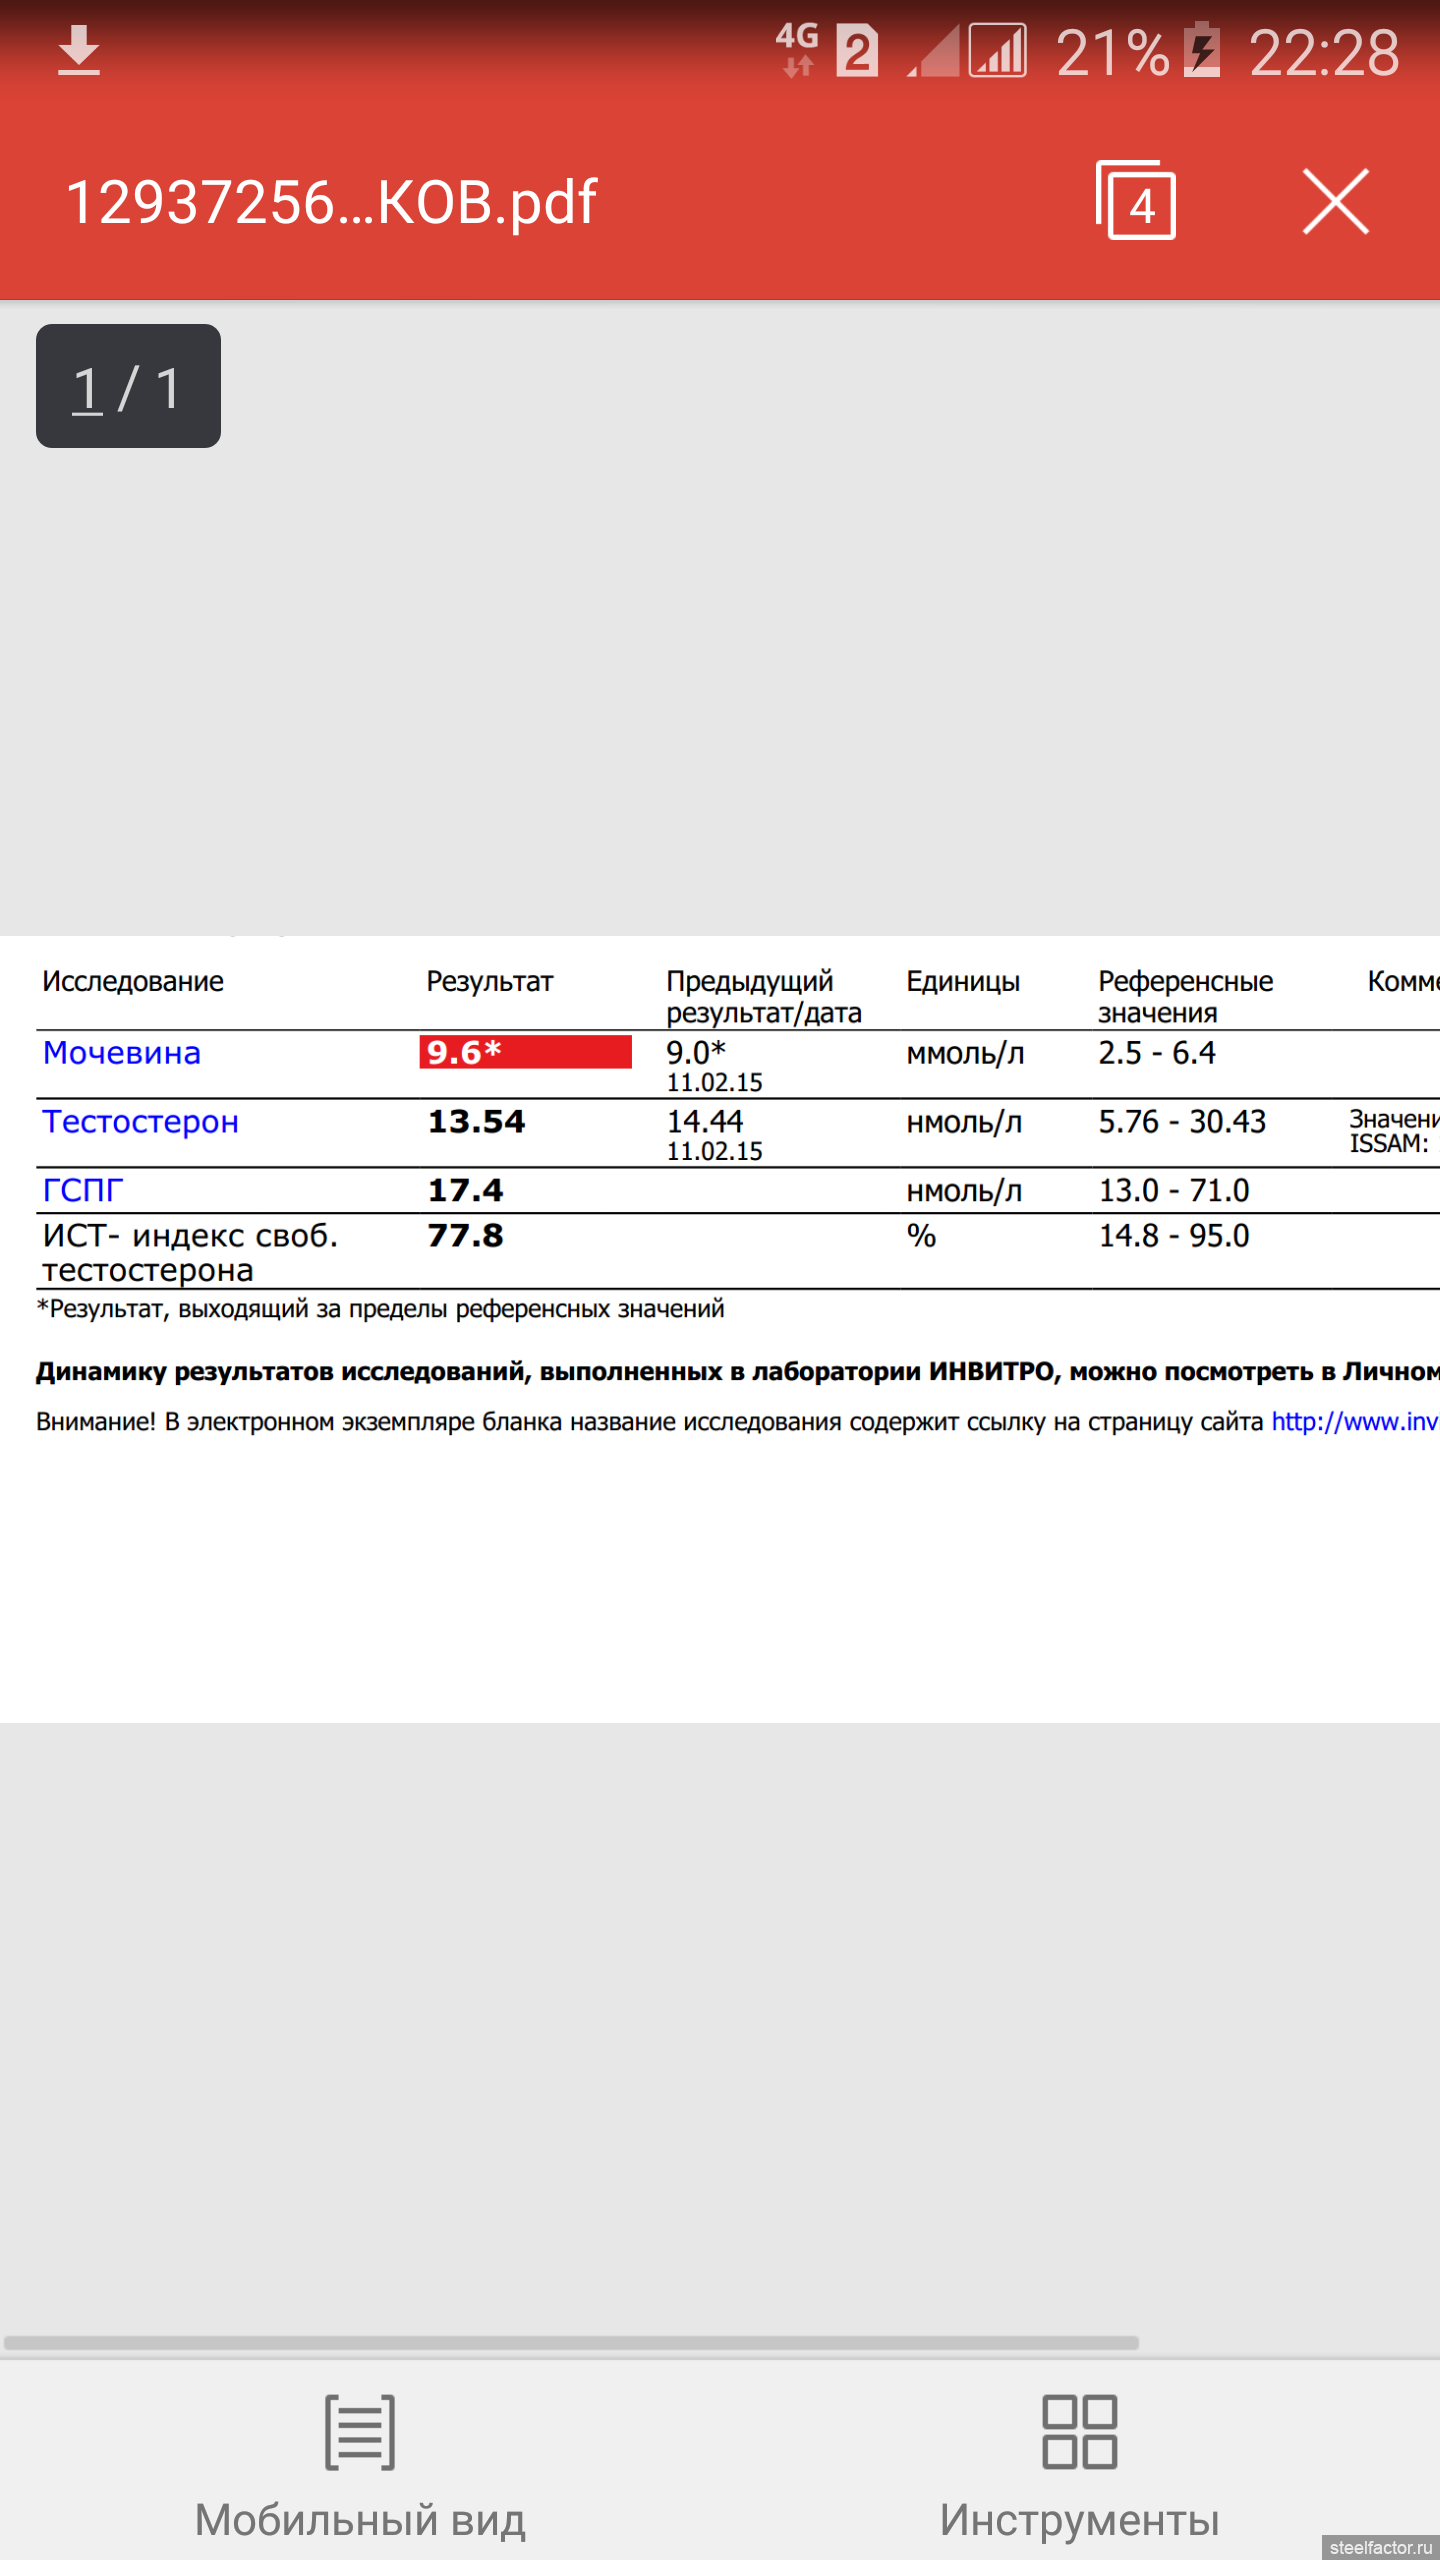Tap the signal strength bars icon
1440x2560 pixels.
click(x=997, y=50)
